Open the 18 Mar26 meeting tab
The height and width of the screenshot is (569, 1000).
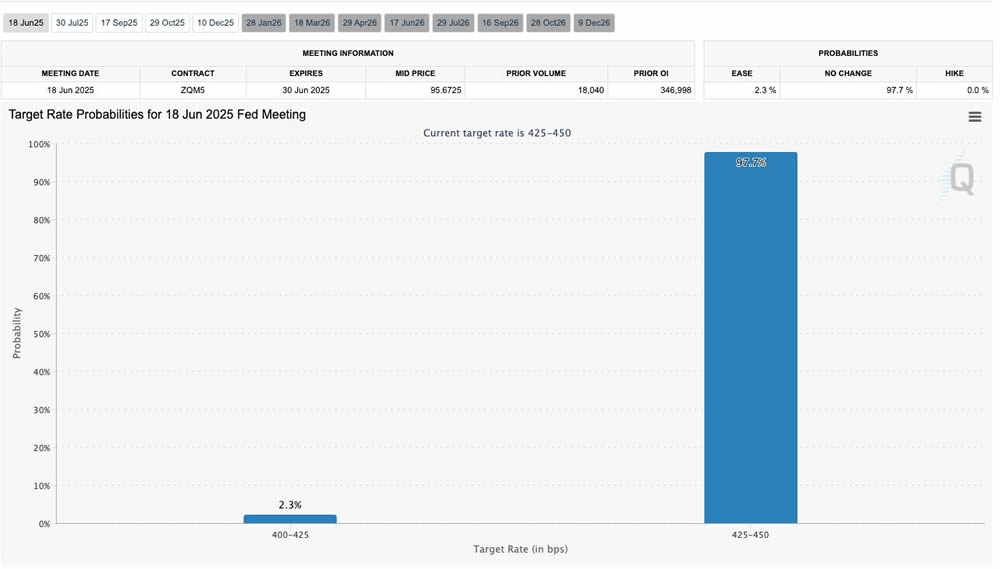point(312,23)
